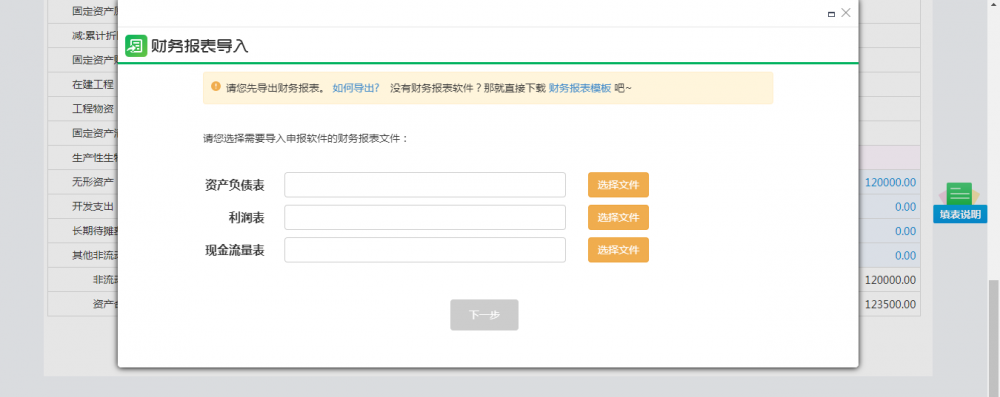This screenshot has width=1000, height=397.
Task: Click the 下一步 button
Action: click(x=484, y=315)
